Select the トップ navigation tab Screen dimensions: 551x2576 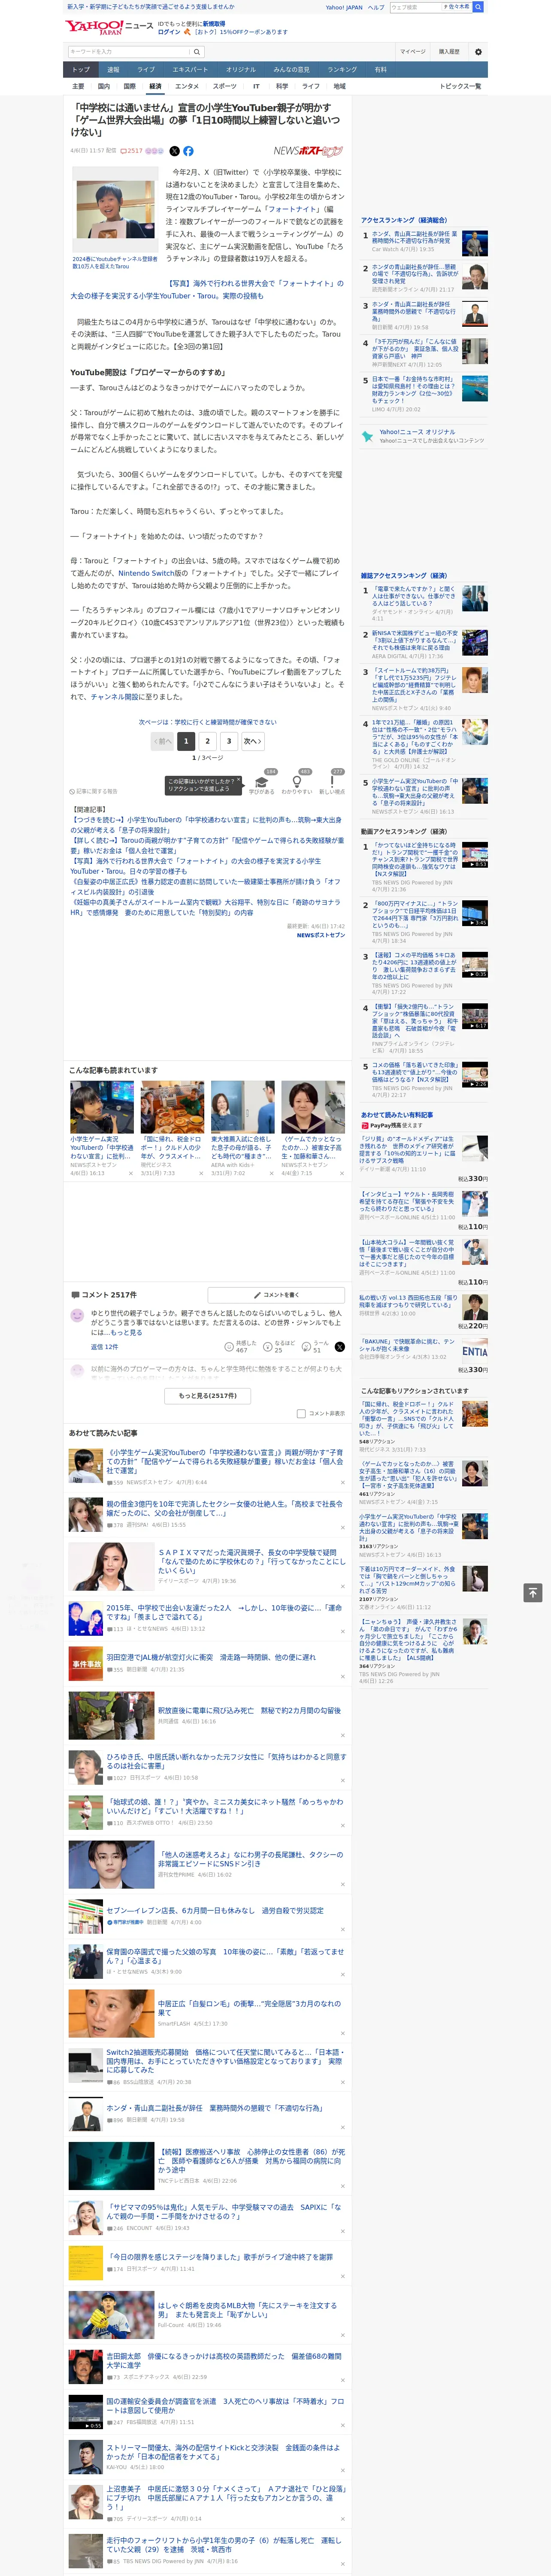[81, 70]
